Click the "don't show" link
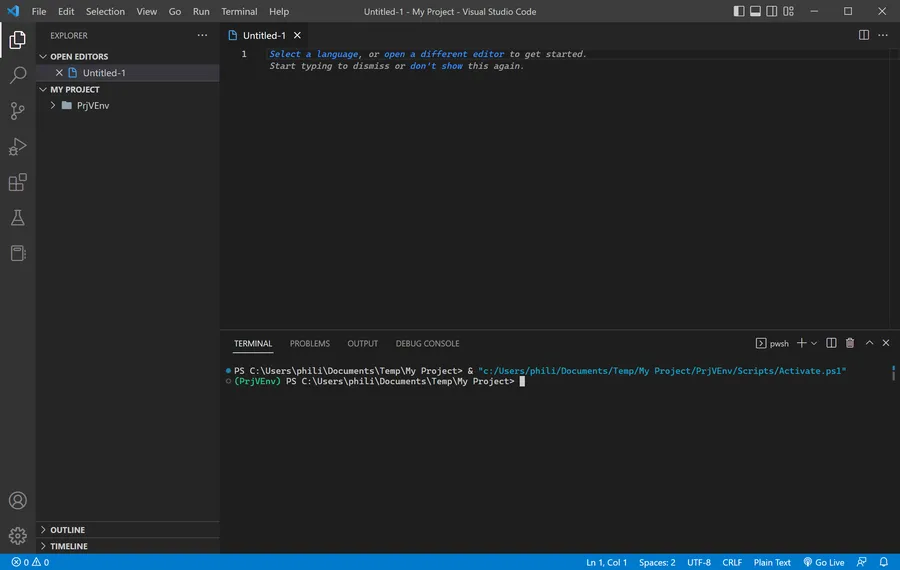The image size is (900, 570). pyautogui.click(x=436, y=66)
